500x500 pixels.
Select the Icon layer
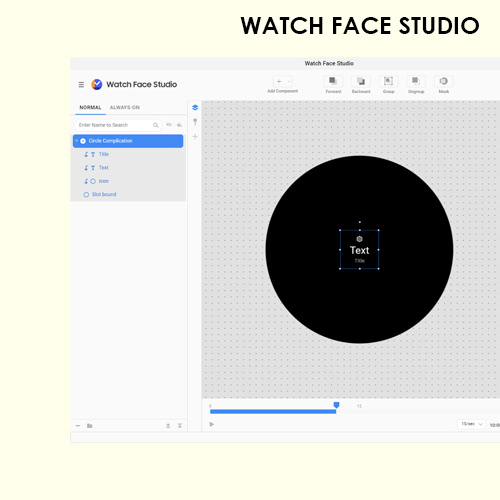[x=128, y=181]
